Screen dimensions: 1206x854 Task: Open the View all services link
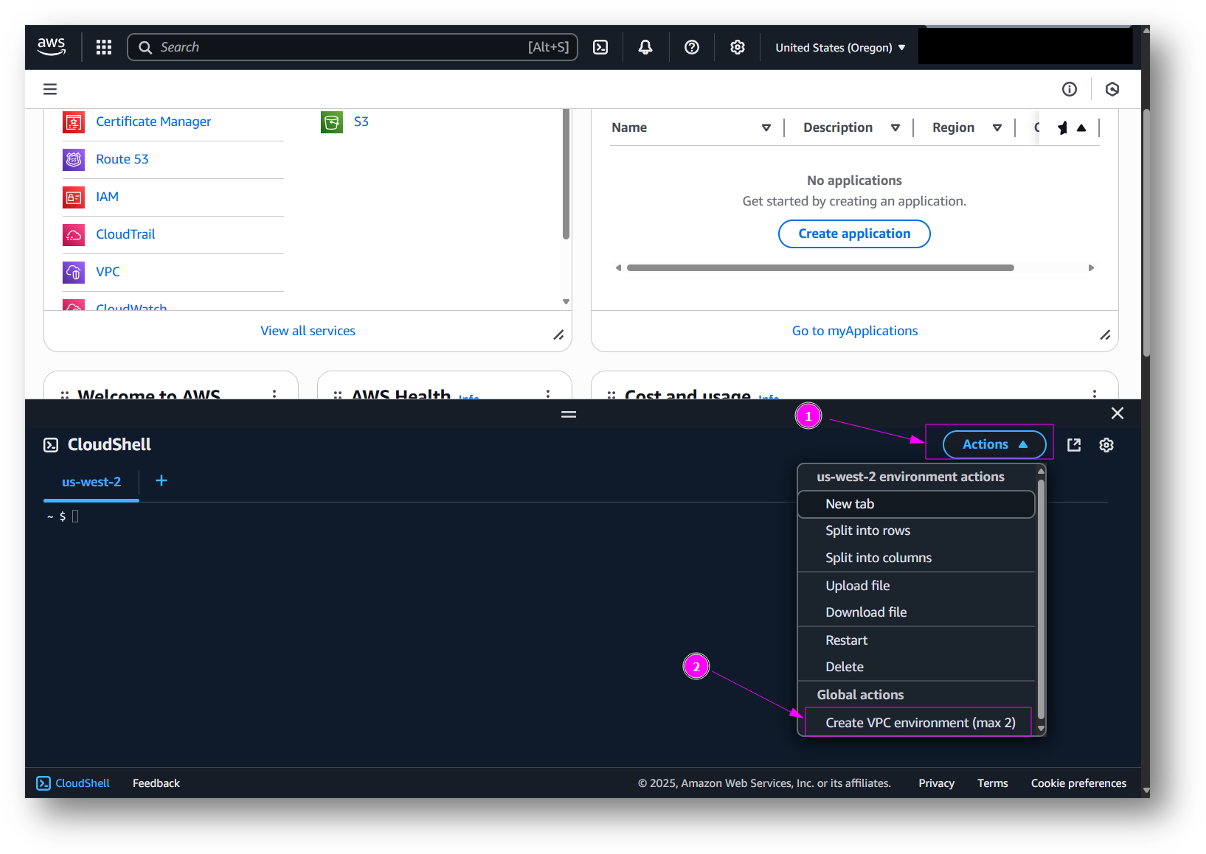coord(308,331)
